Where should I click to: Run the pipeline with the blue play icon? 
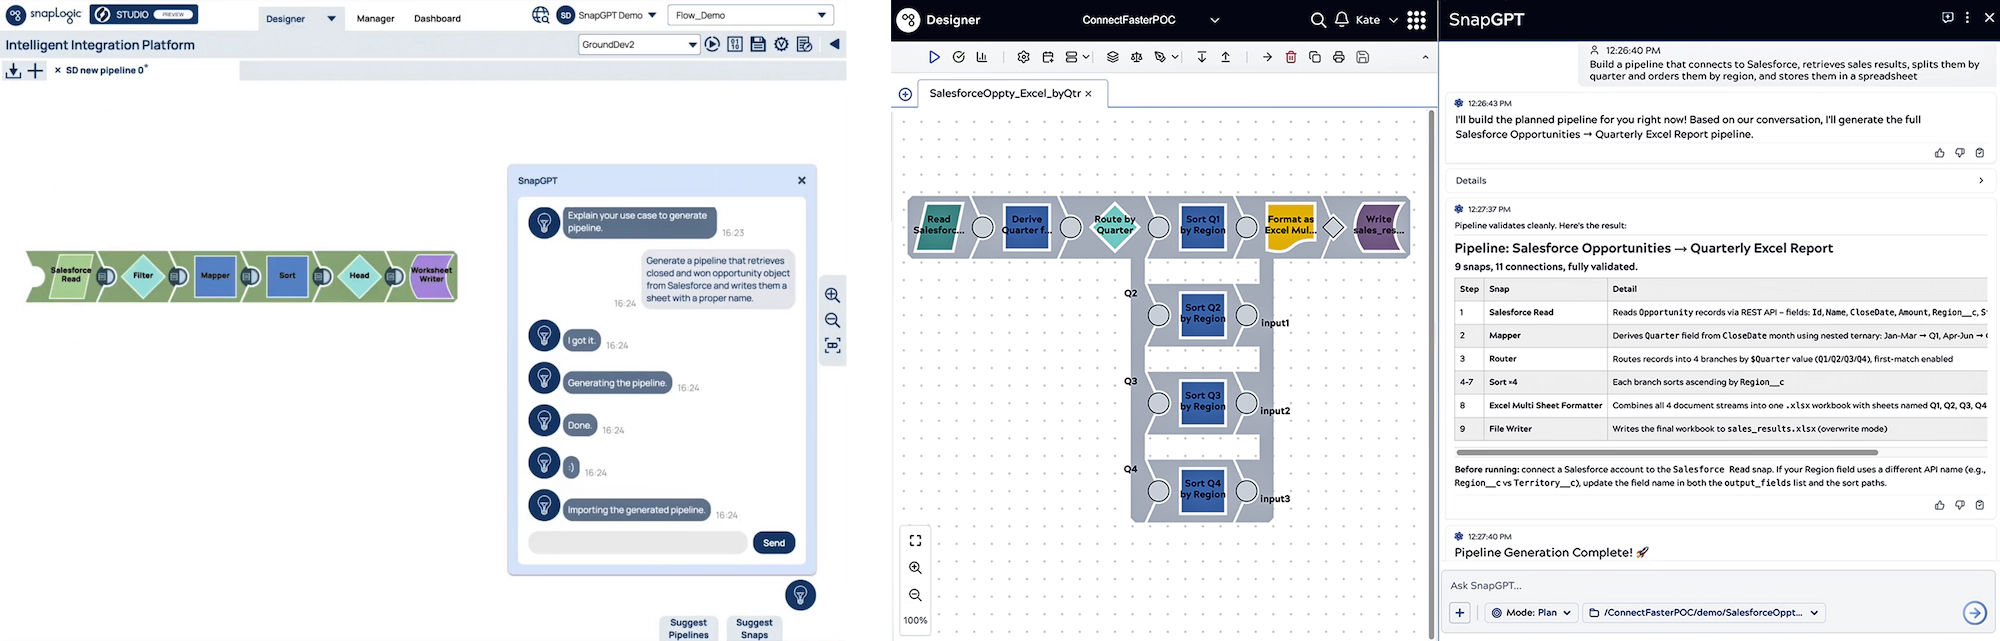click(934, 57)
